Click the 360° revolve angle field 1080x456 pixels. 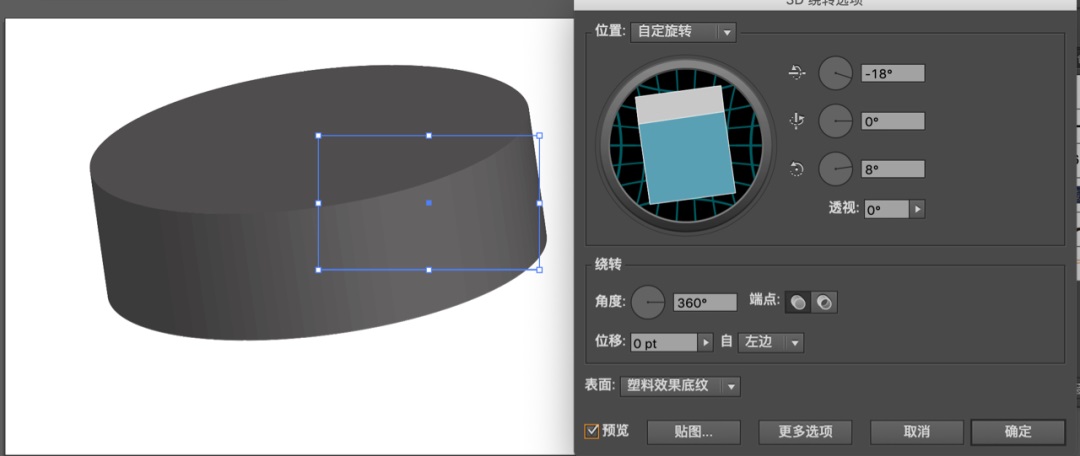coord(704,303)
